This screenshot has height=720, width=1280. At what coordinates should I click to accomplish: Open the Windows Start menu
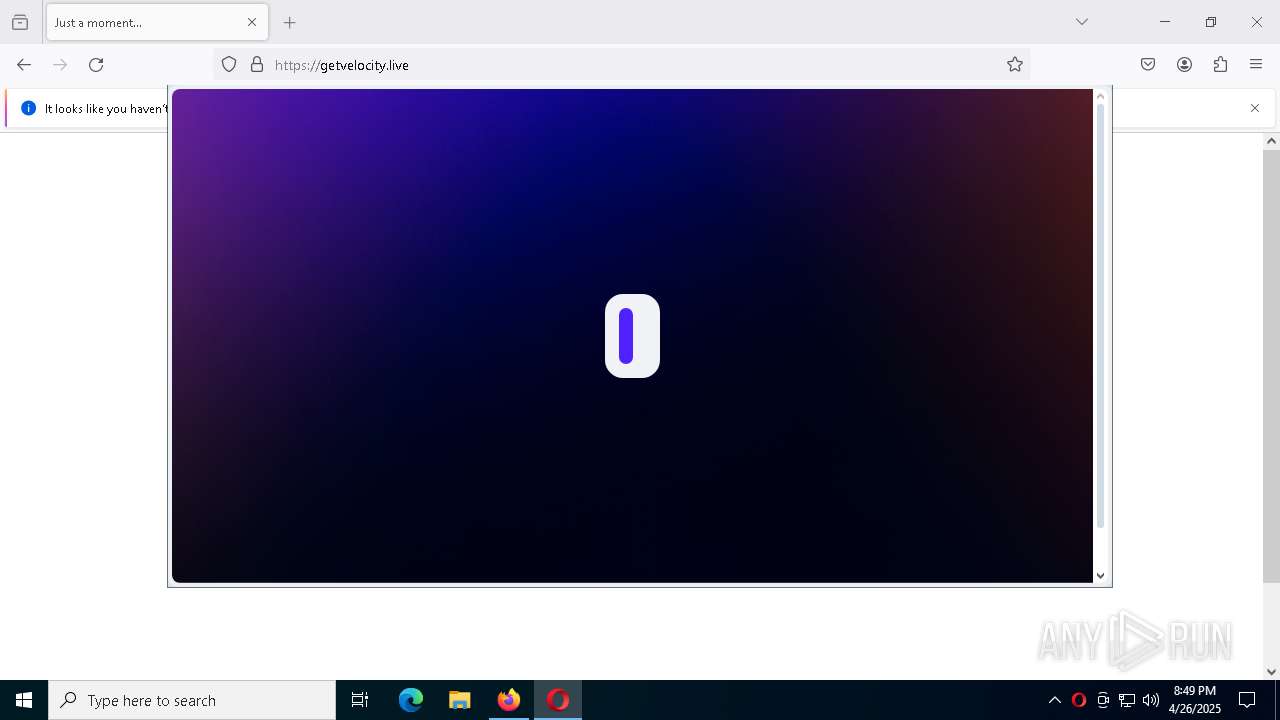24,700
